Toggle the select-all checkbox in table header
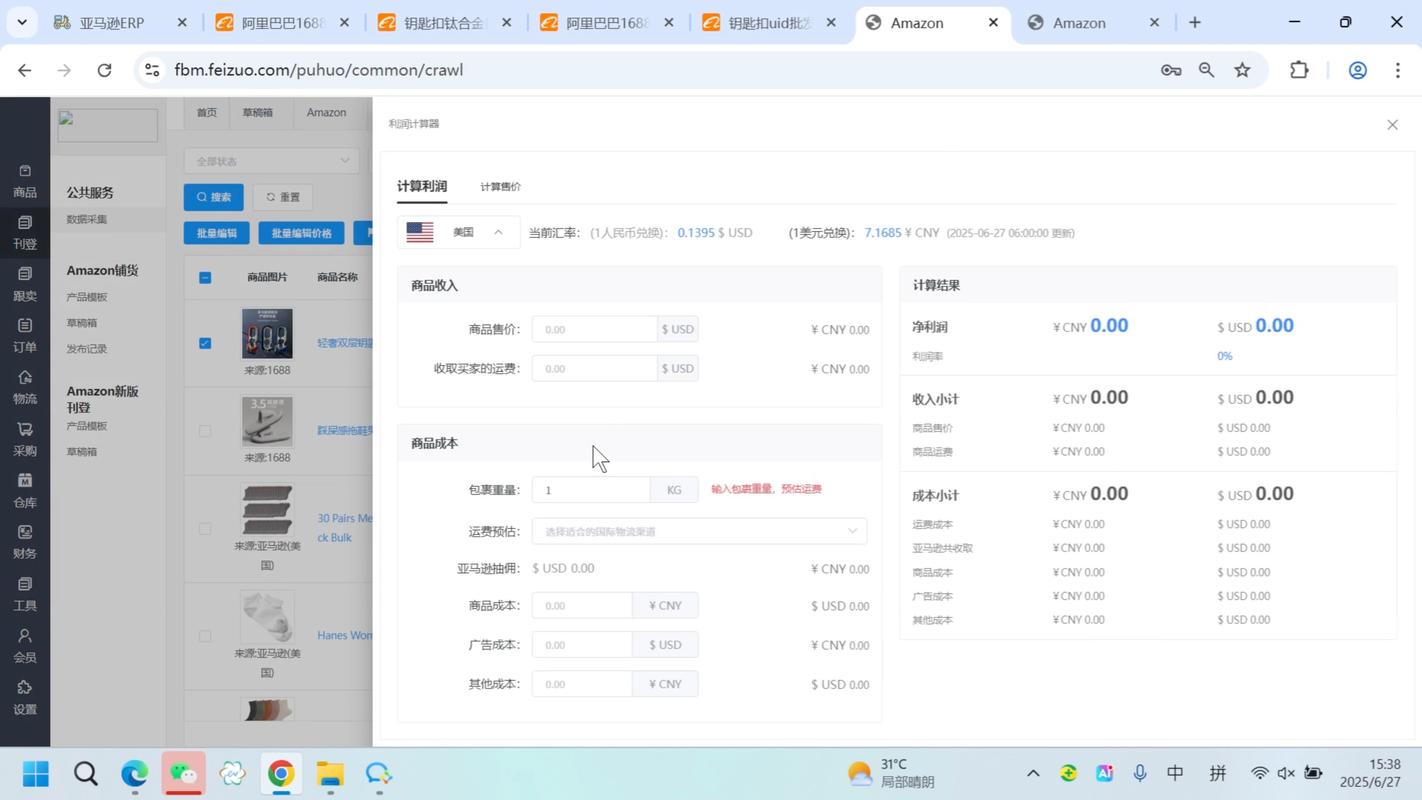 pos(205,277)
